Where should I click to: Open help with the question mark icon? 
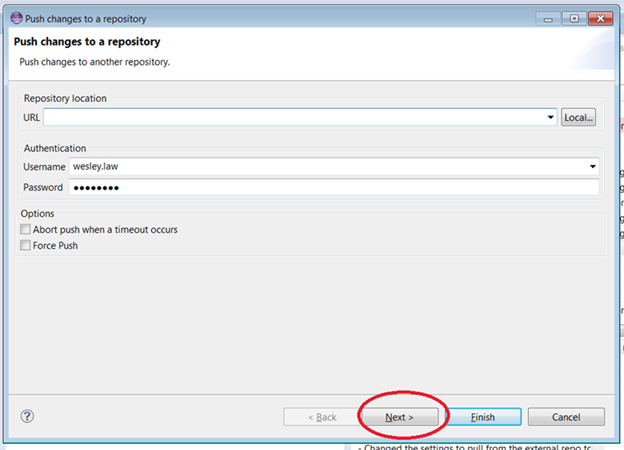click(x=27, y=415)
